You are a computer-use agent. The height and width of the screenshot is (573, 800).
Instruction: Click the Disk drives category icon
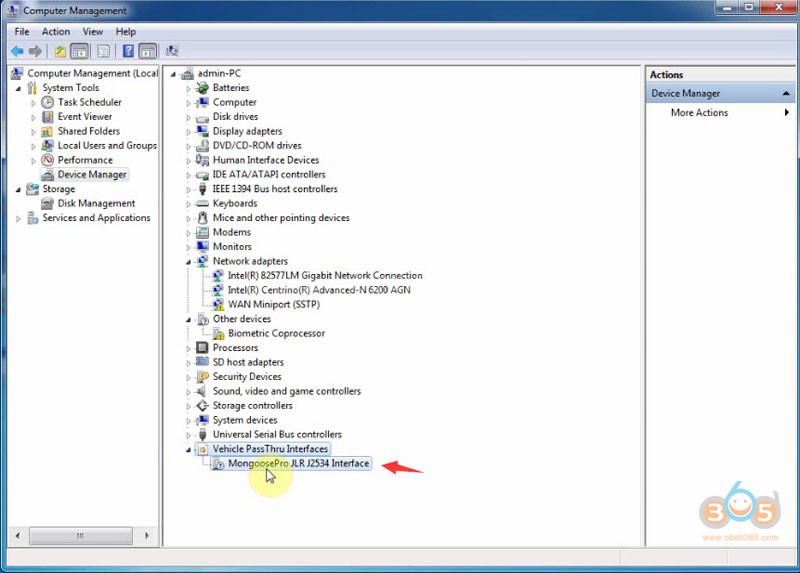pos(203,117)
